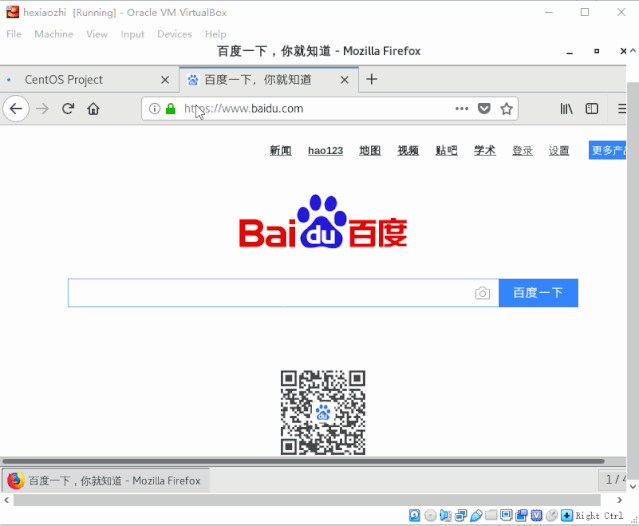
Task: Click the keyboard capture arrow icon
Action: (566, 515)
